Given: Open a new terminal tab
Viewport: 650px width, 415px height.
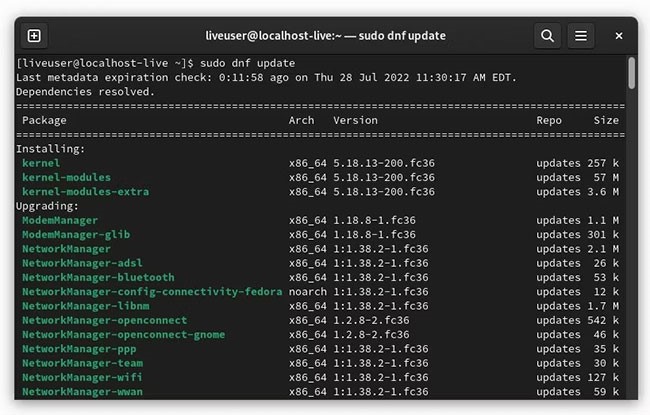Looking at the screenshot, I should coord(34,36).
